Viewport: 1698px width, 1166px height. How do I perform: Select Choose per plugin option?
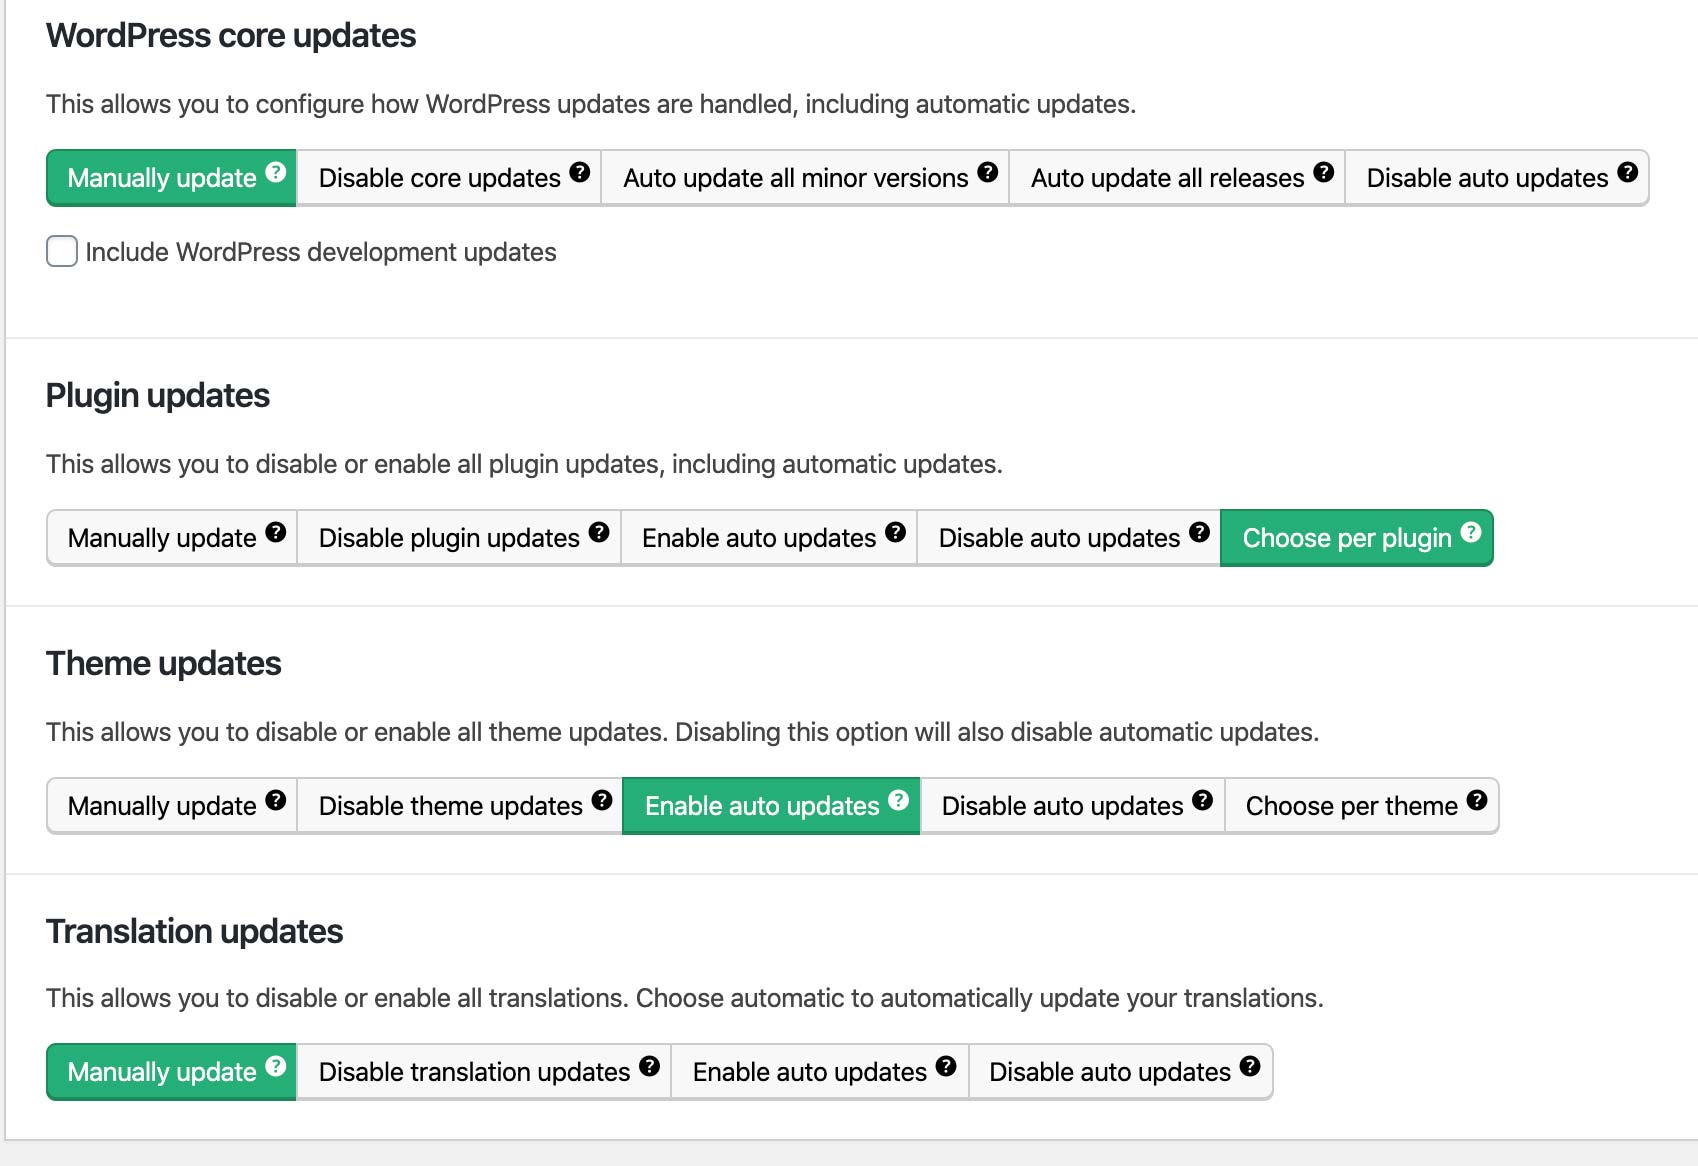[1357, 538]
